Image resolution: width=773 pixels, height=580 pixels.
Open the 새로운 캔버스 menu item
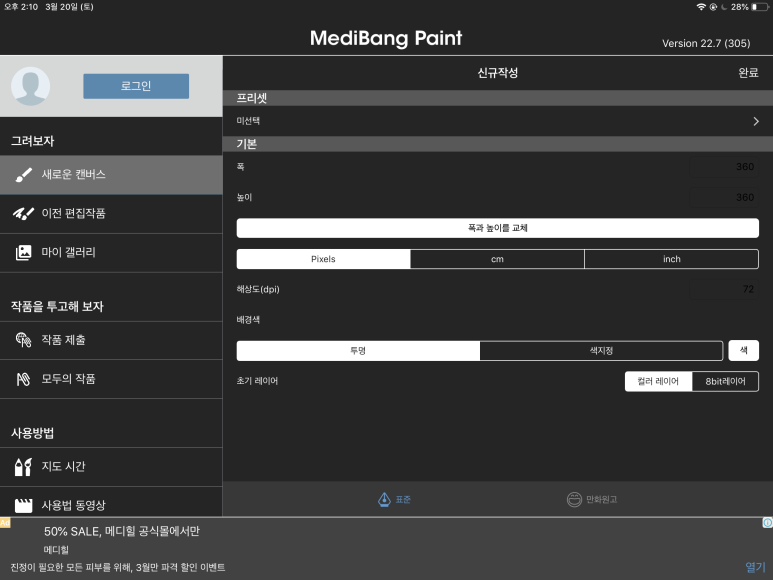[x=111, y=175]
